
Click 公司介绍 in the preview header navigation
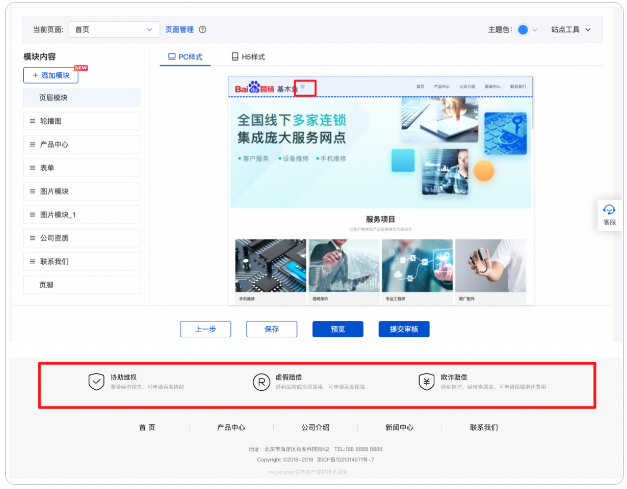[467, 86]
